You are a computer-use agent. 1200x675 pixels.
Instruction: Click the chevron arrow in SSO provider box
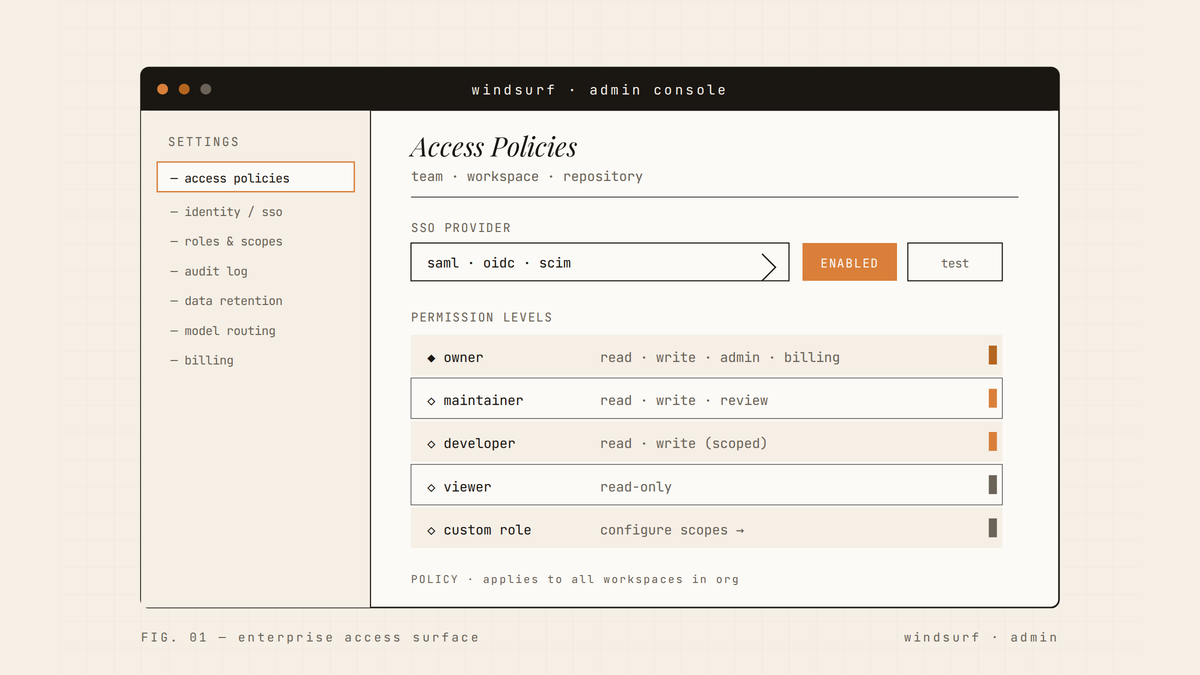click(769, 266)
